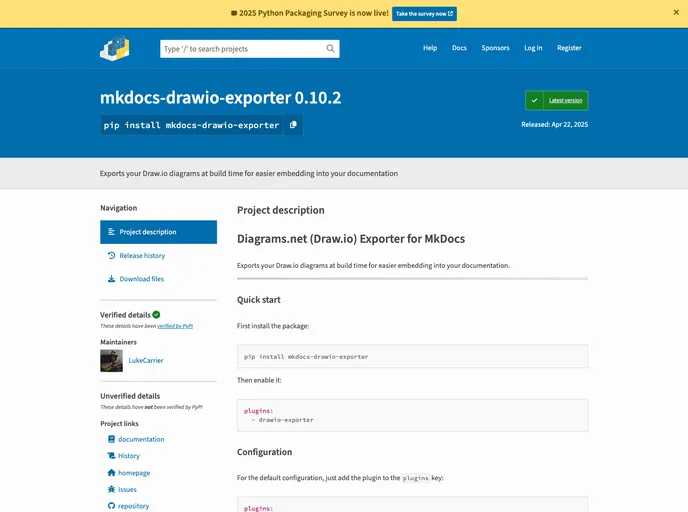Click the homepage house icon
The width and height of the screenshot is (688, 512).
click(x=111, y=473)
